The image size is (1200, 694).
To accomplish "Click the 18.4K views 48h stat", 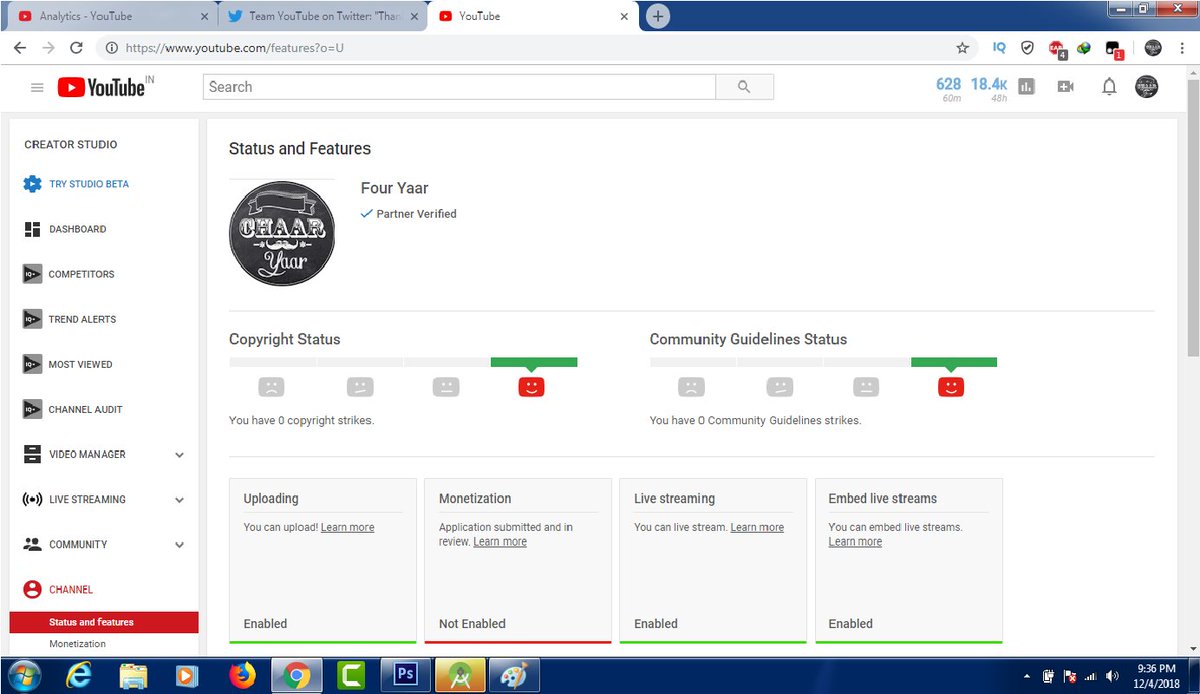I will (x=989, y=89).
